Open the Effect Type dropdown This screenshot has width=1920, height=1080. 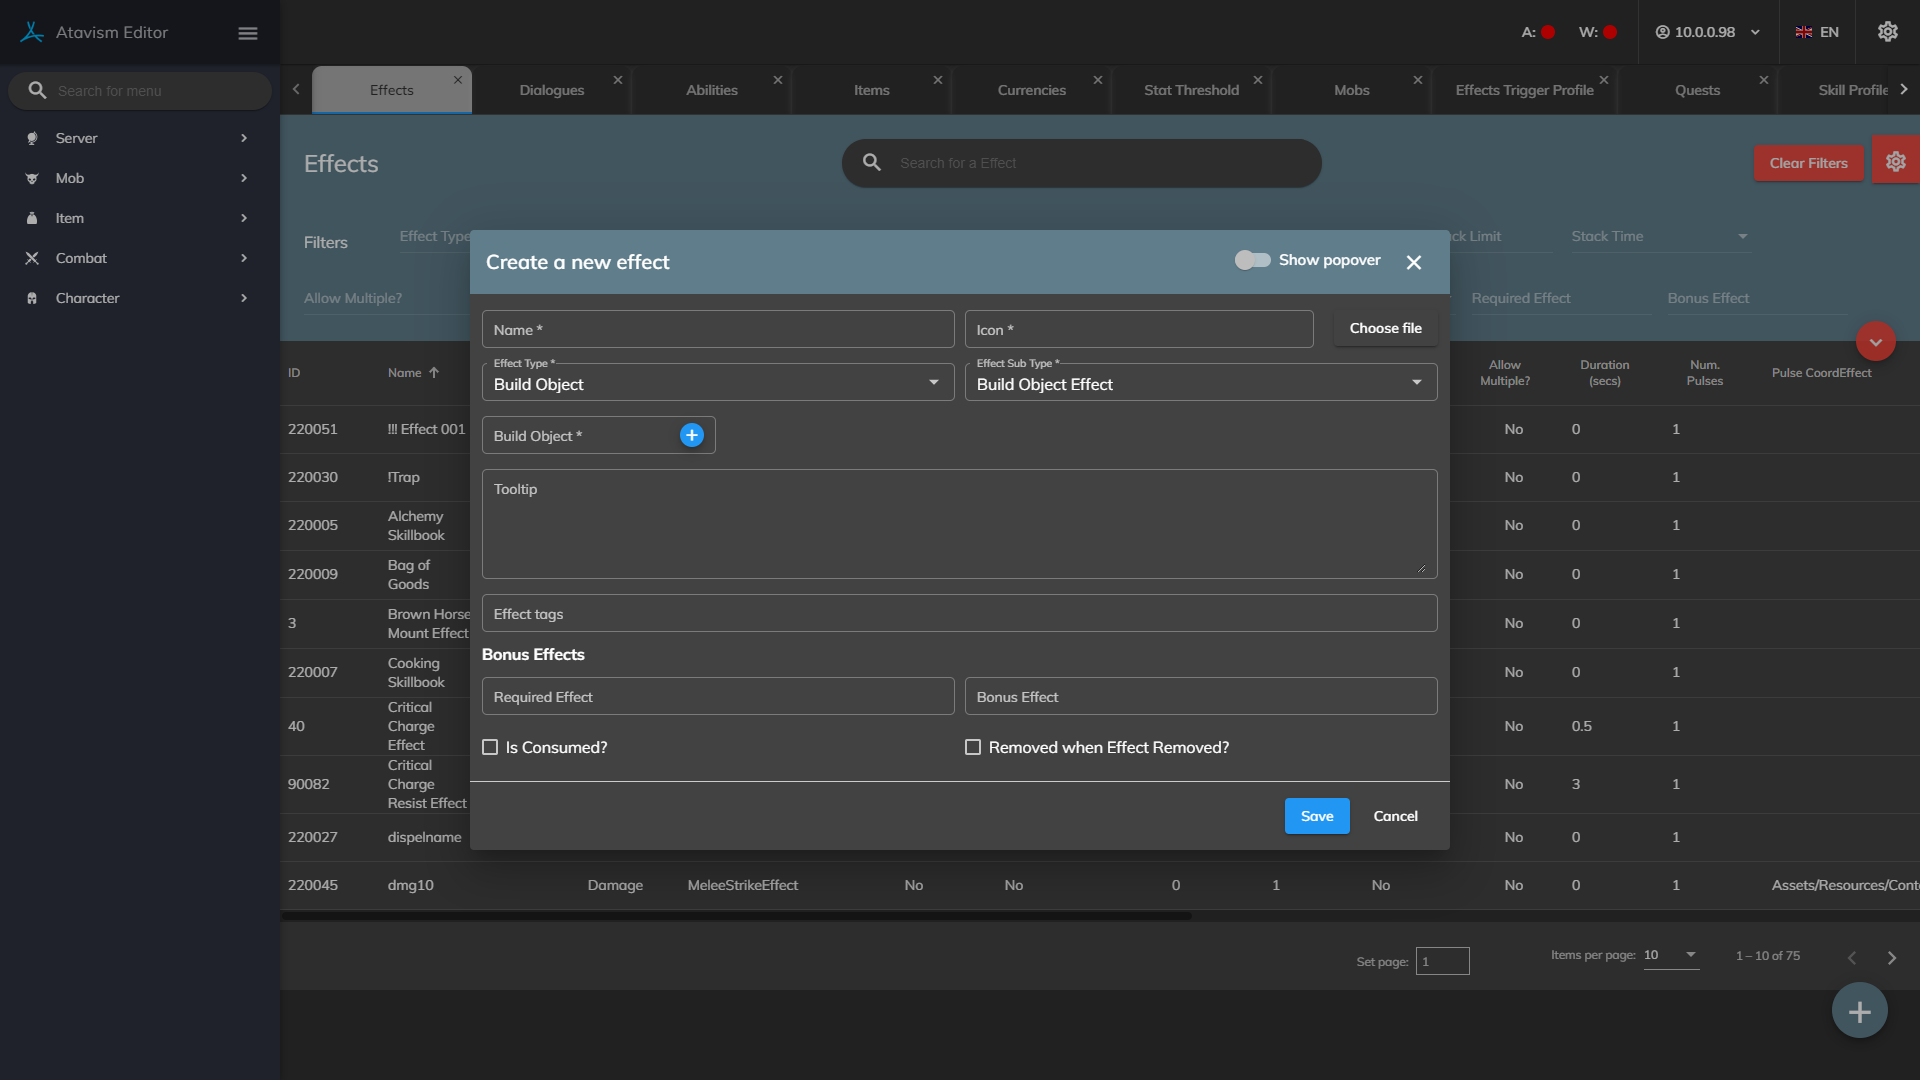coord(717,384)
